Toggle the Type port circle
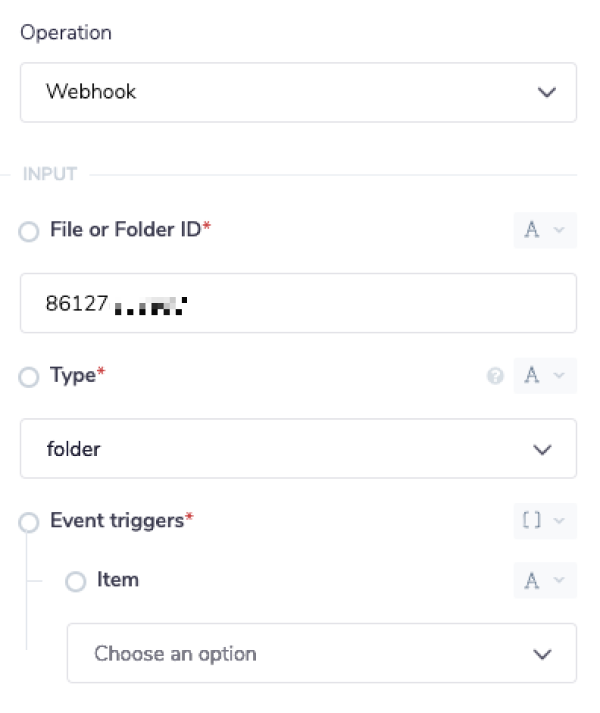The width and height of the screenshot is (600, 713). [x=30, y=377]
